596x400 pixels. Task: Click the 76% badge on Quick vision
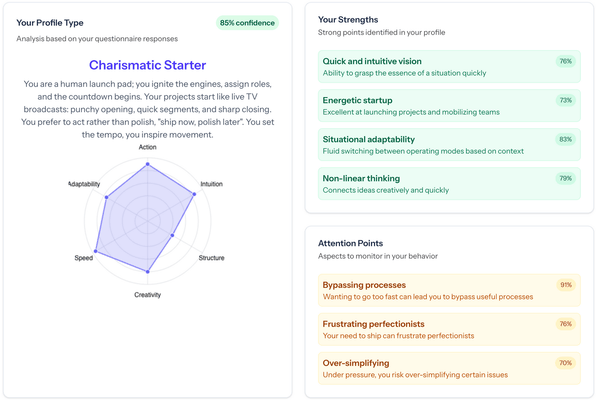(566, 61)
